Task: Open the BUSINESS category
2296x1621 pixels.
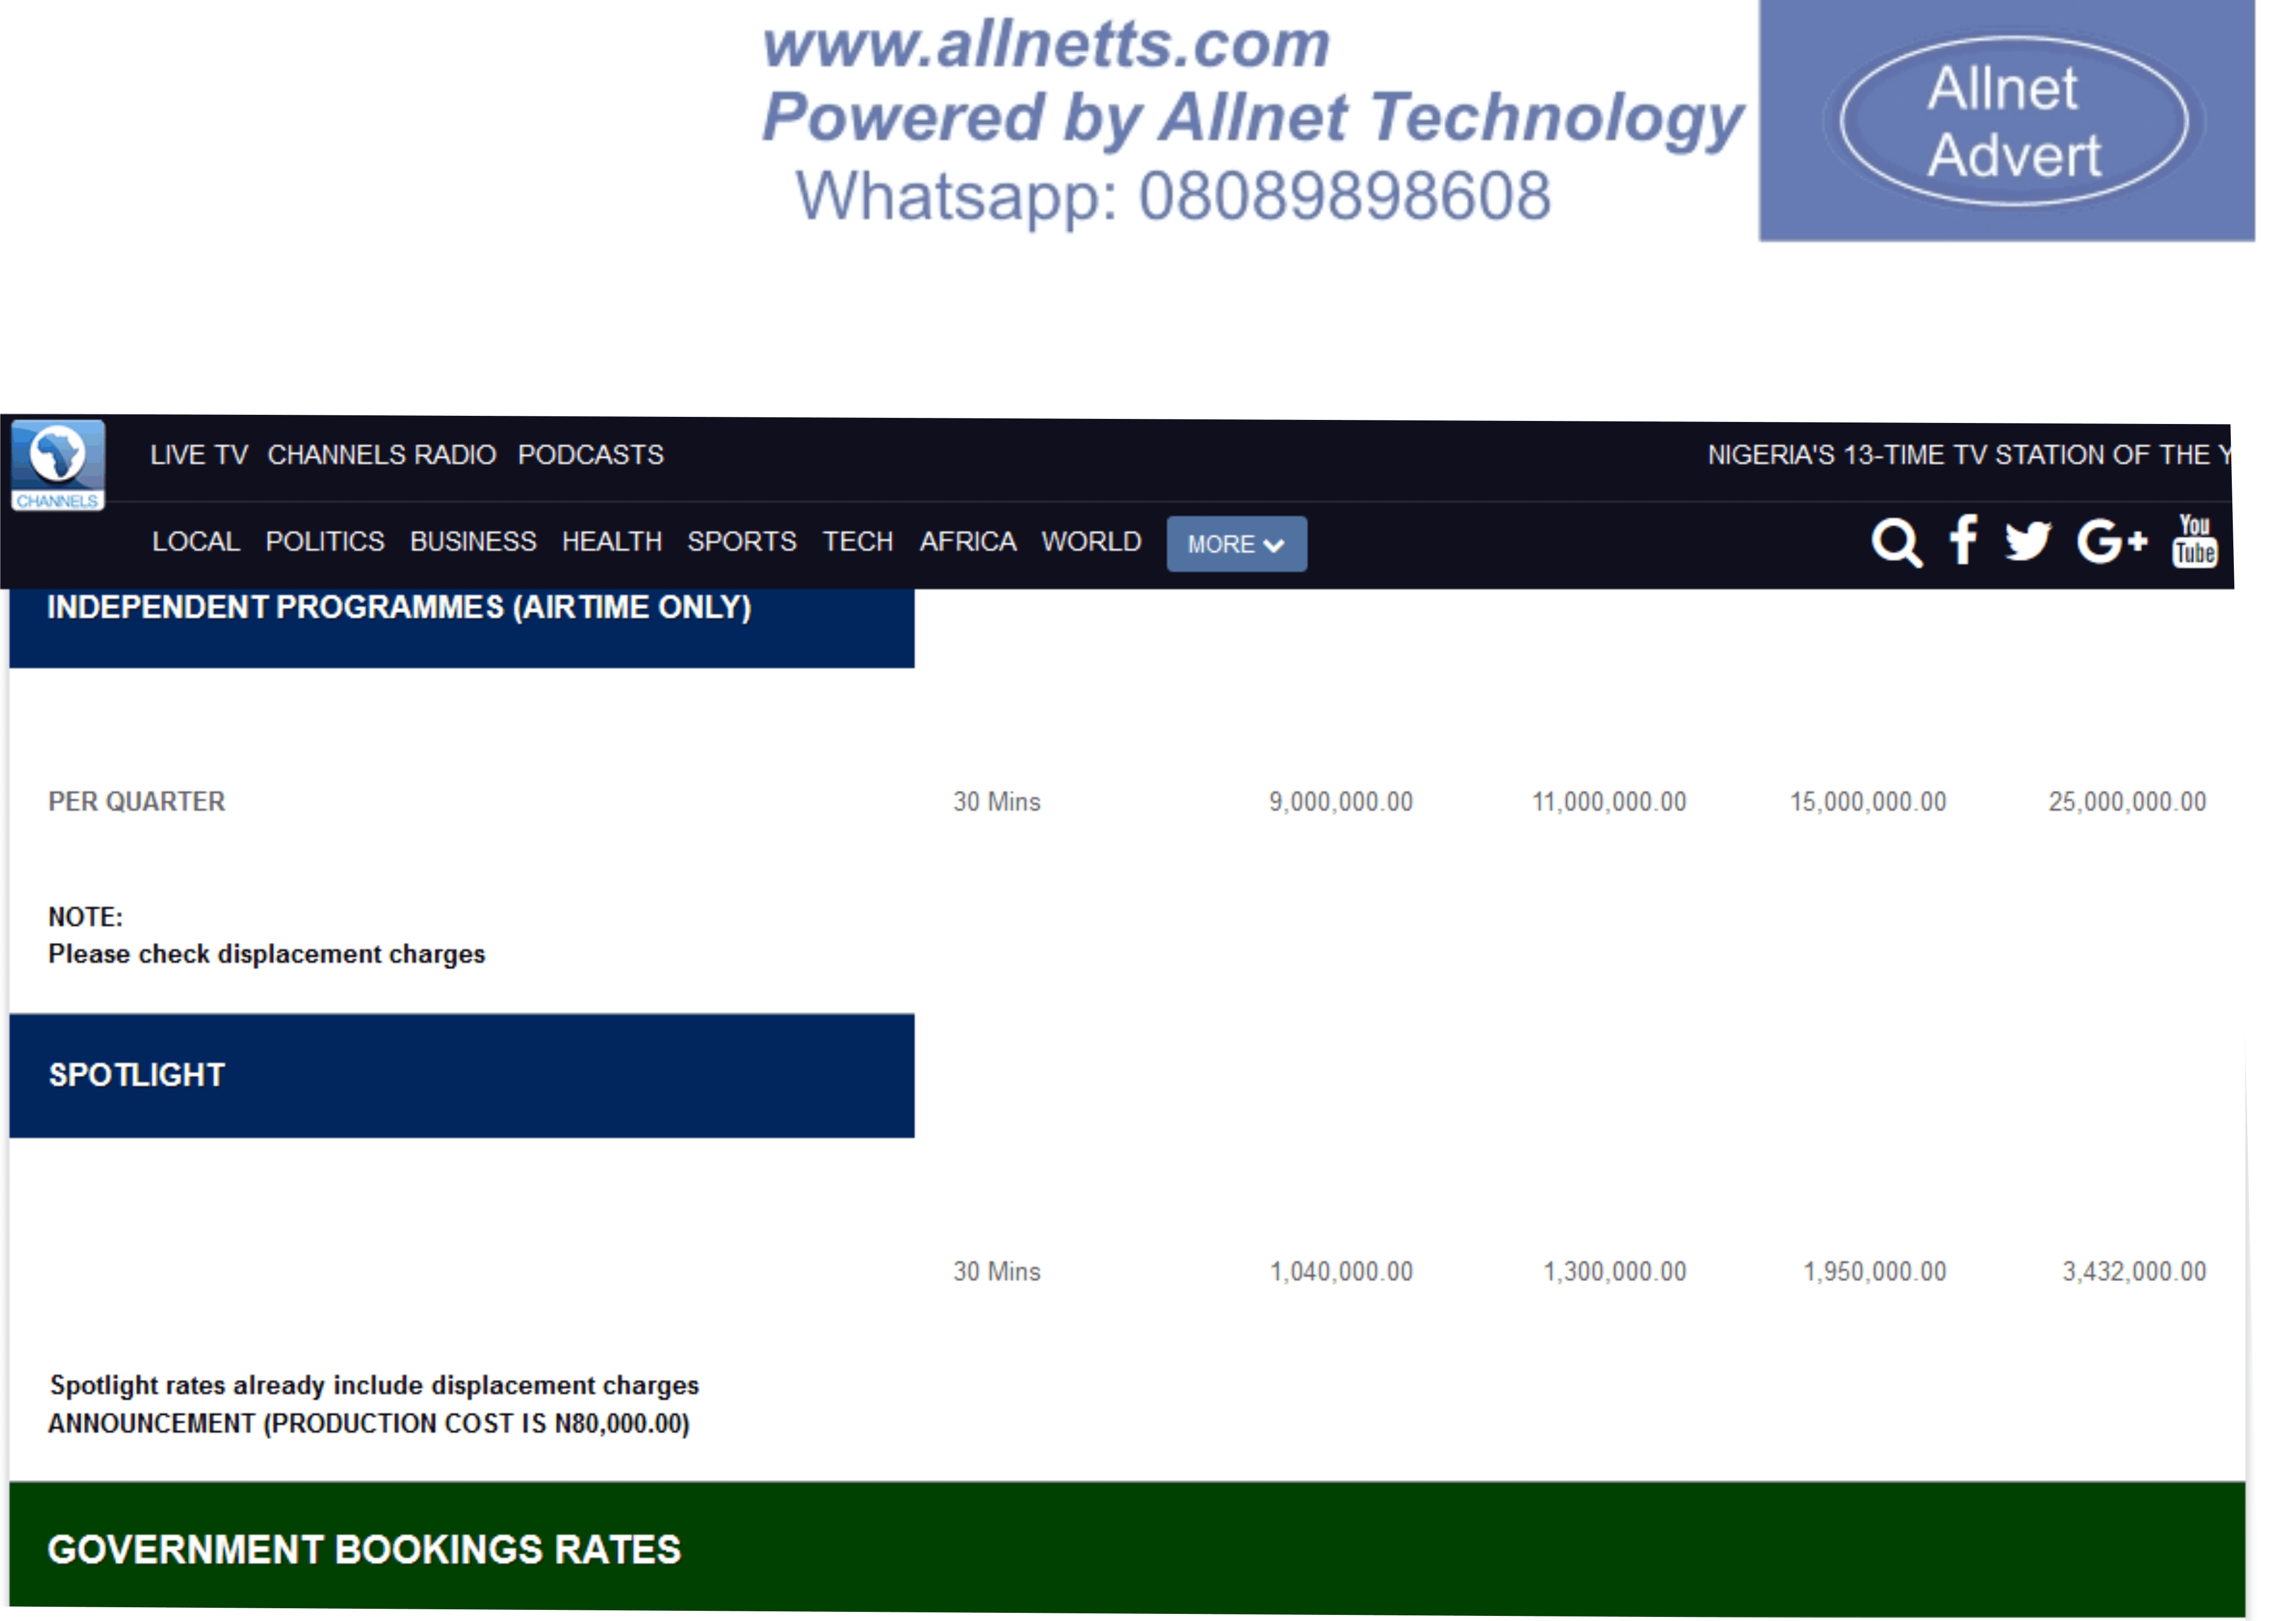Action: tap(473, 542)
